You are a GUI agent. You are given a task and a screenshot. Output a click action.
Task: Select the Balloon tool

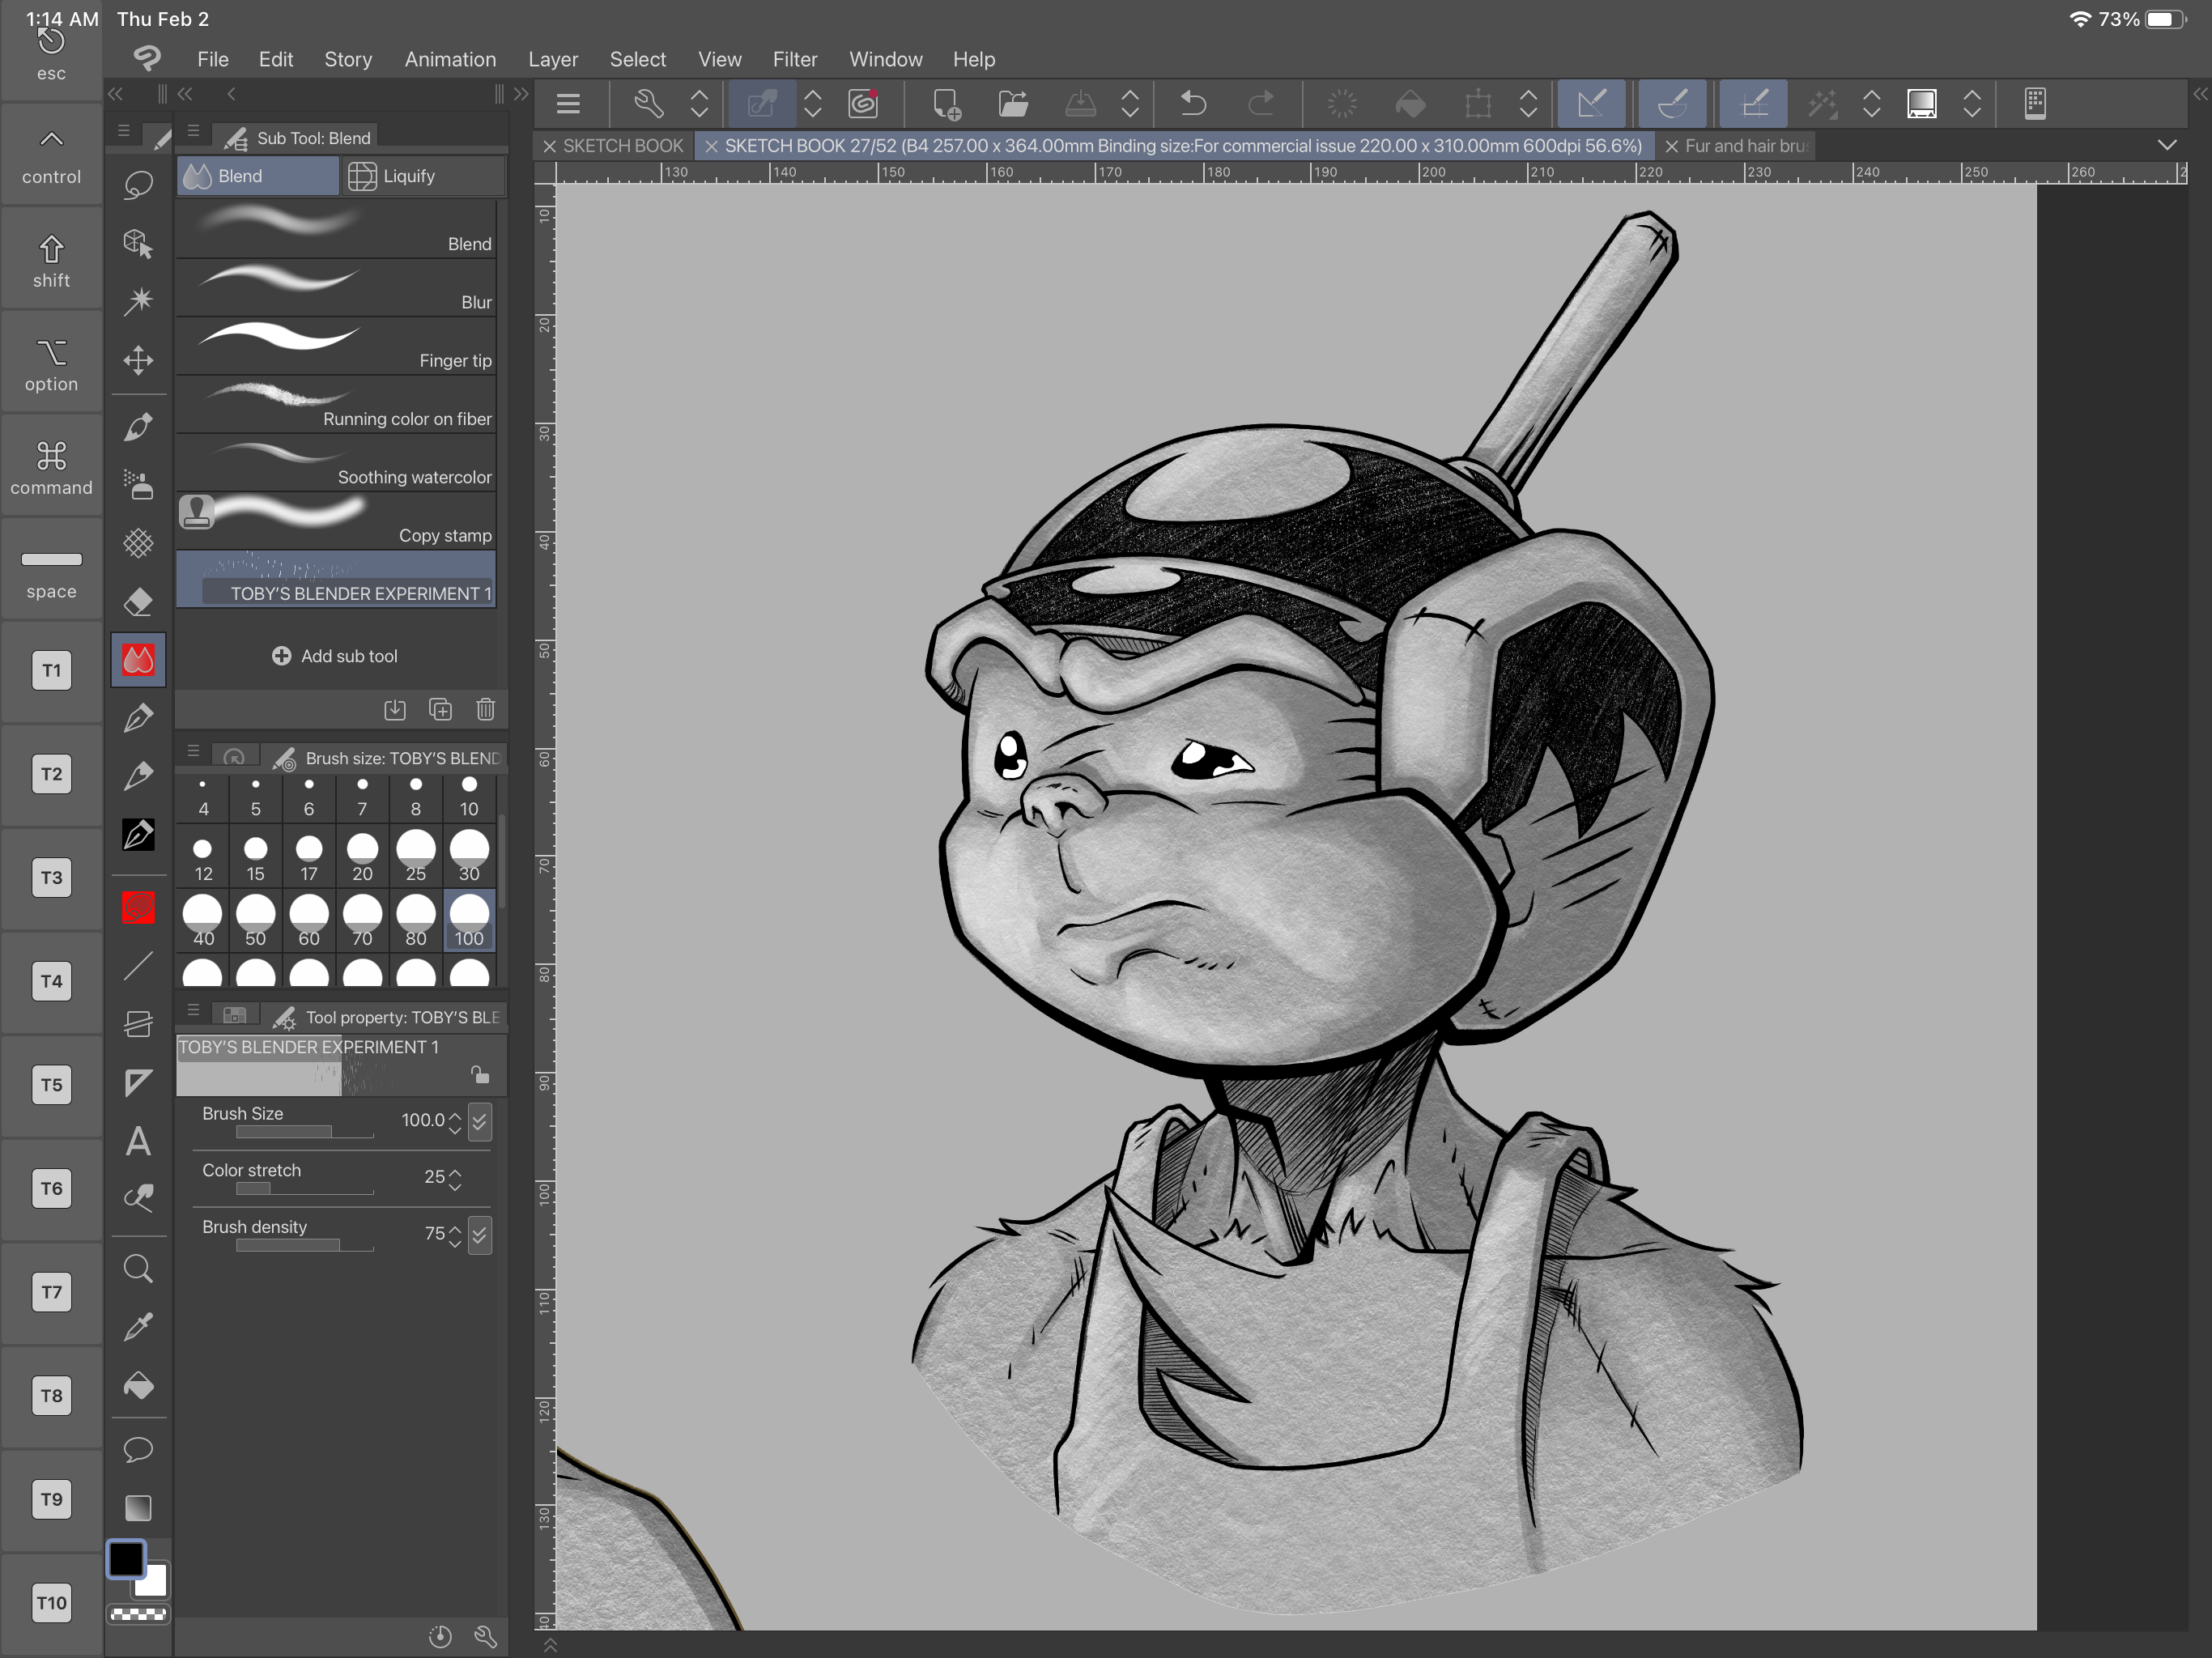[138, 1449]
